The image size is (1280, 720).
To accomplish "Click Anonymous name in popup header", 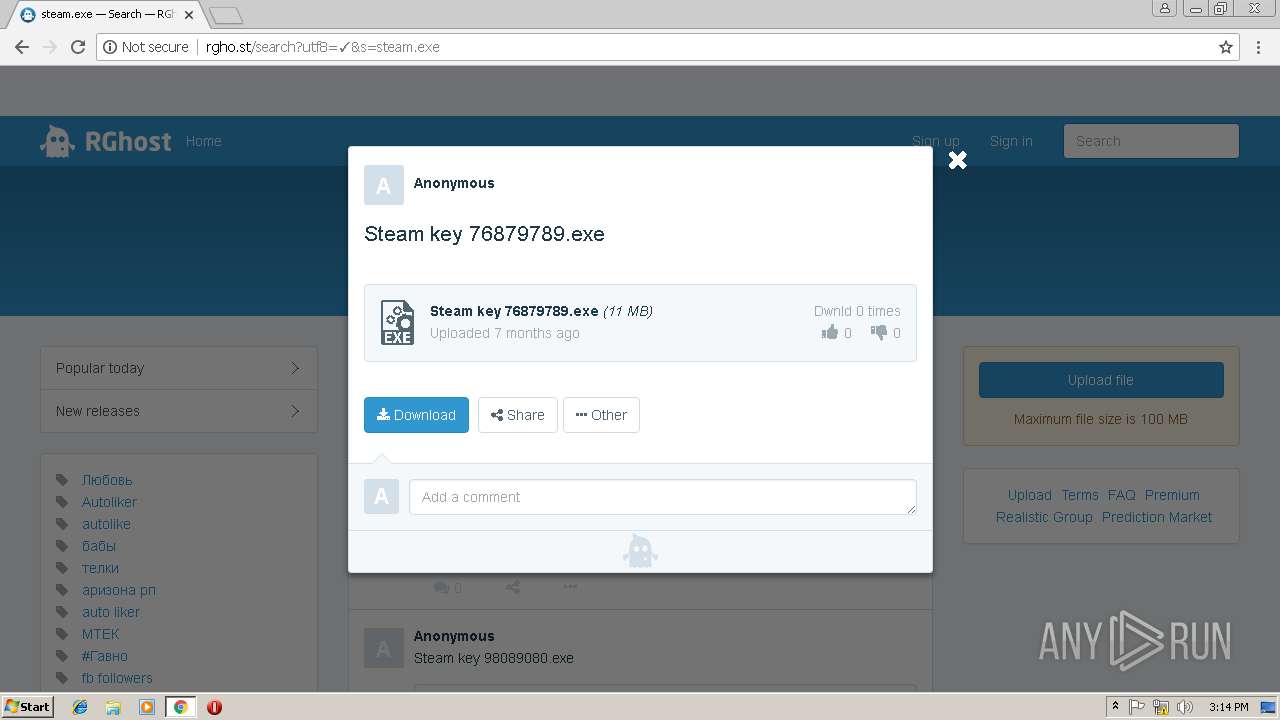I will [454, 183].
